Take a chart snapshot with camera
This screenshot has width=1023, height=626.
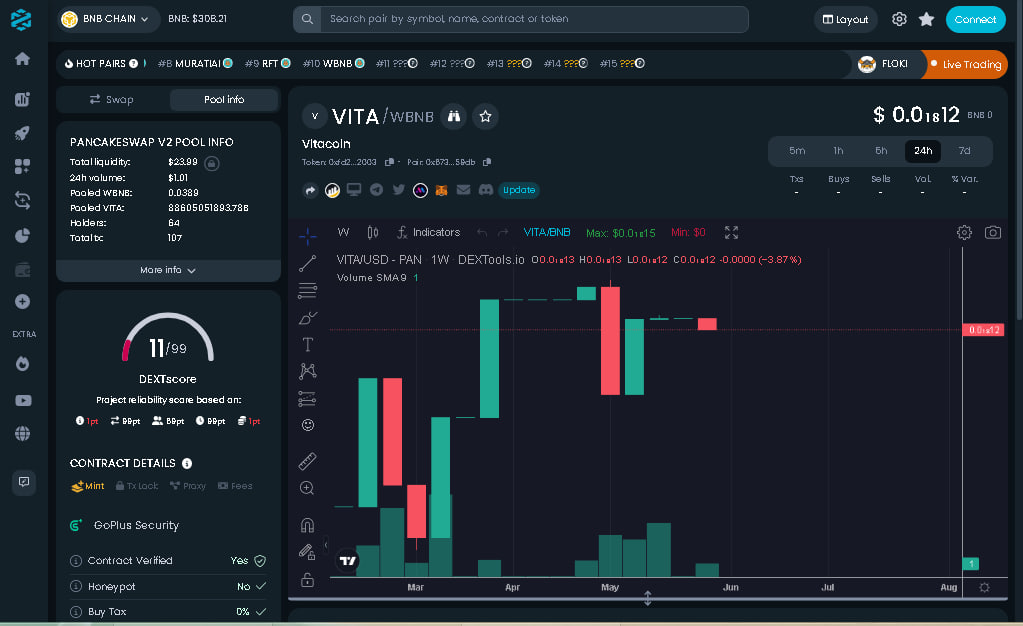coord(992,232)
